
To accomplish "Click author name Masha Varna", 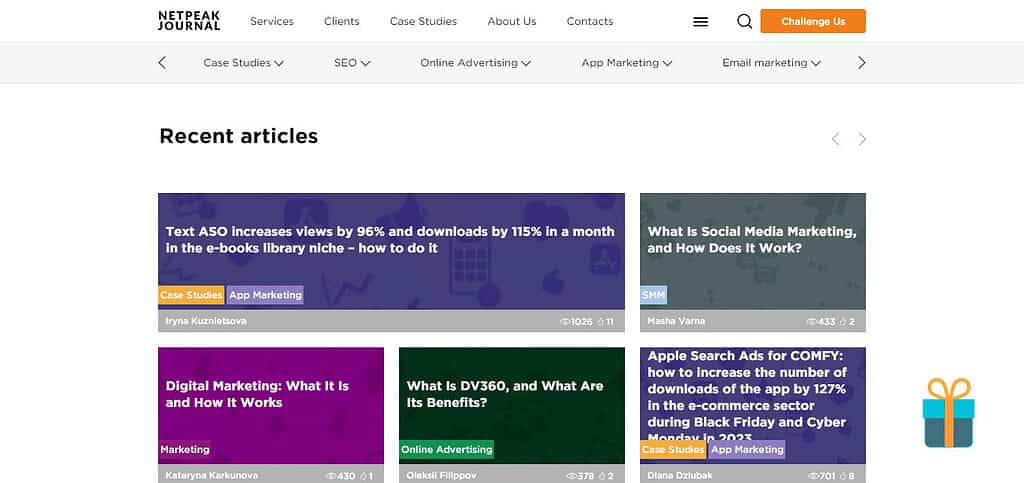I will click(676, 321).
